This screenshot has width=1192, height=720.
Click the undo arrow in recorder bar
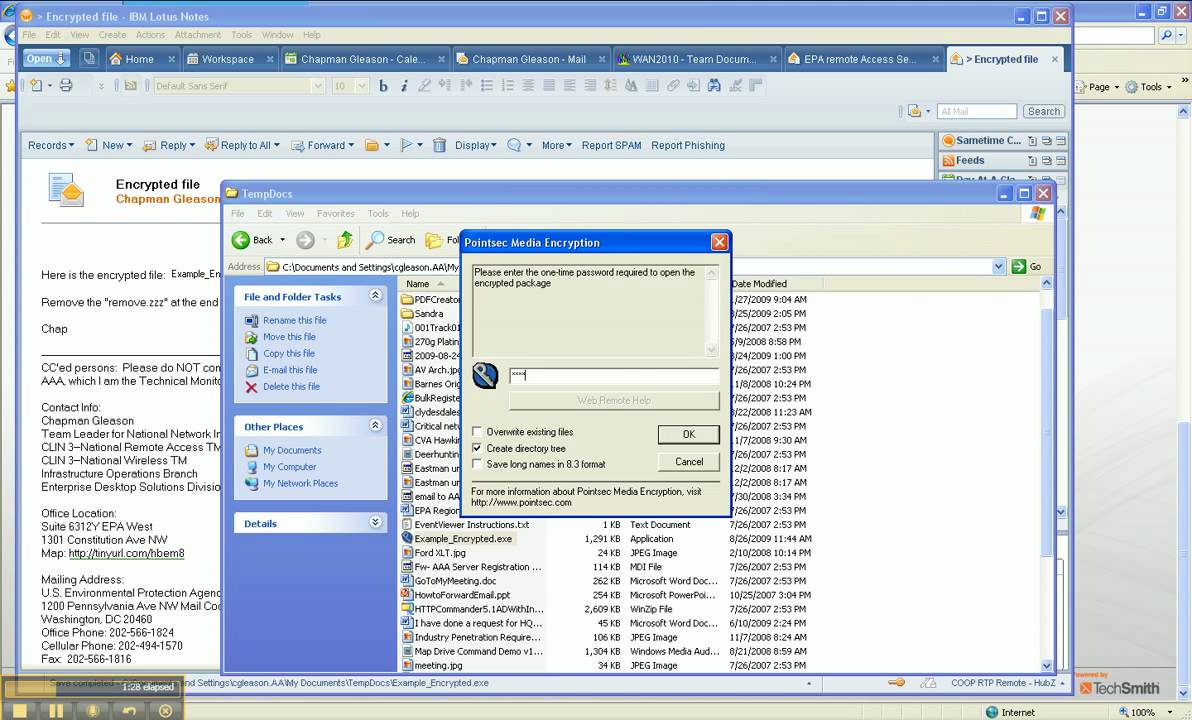(x=129, y=711)
